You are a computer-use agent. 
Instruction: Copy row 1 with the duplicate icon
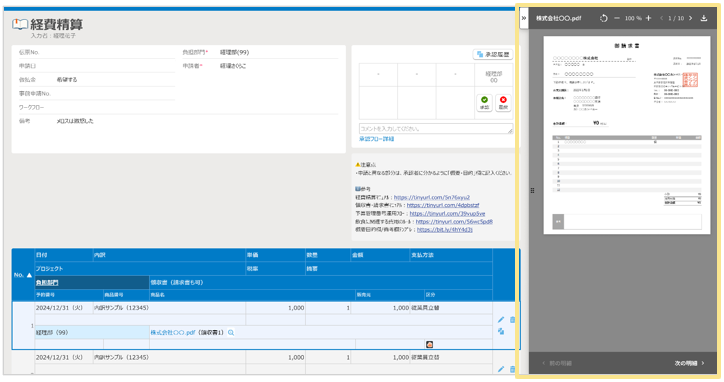pos(501,331)
